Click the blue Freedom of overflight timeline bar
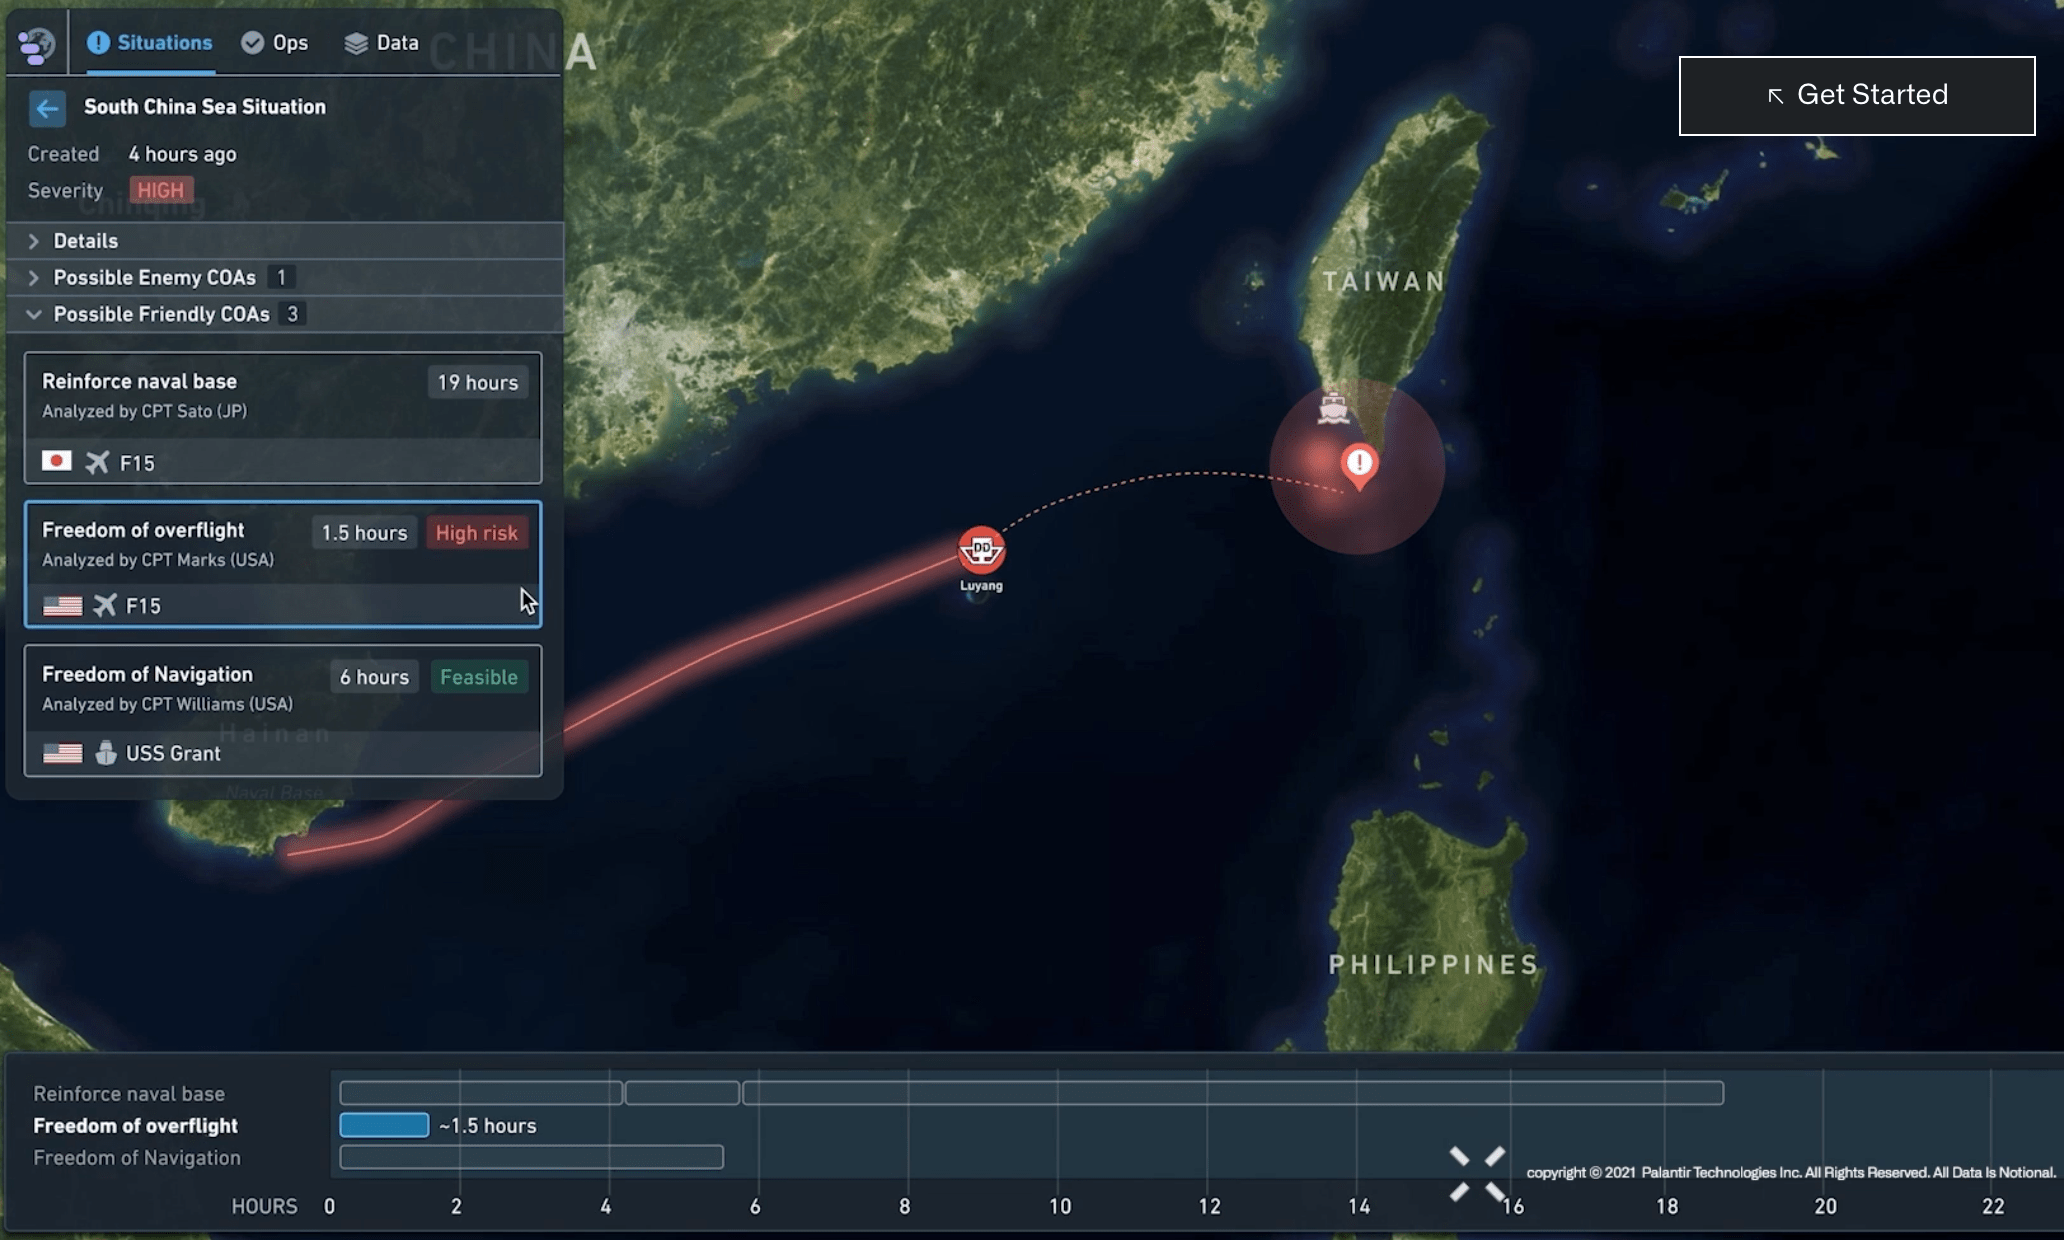Image resolution: width=2064 pixels, height=1240 pixels. click(384, 1125)
